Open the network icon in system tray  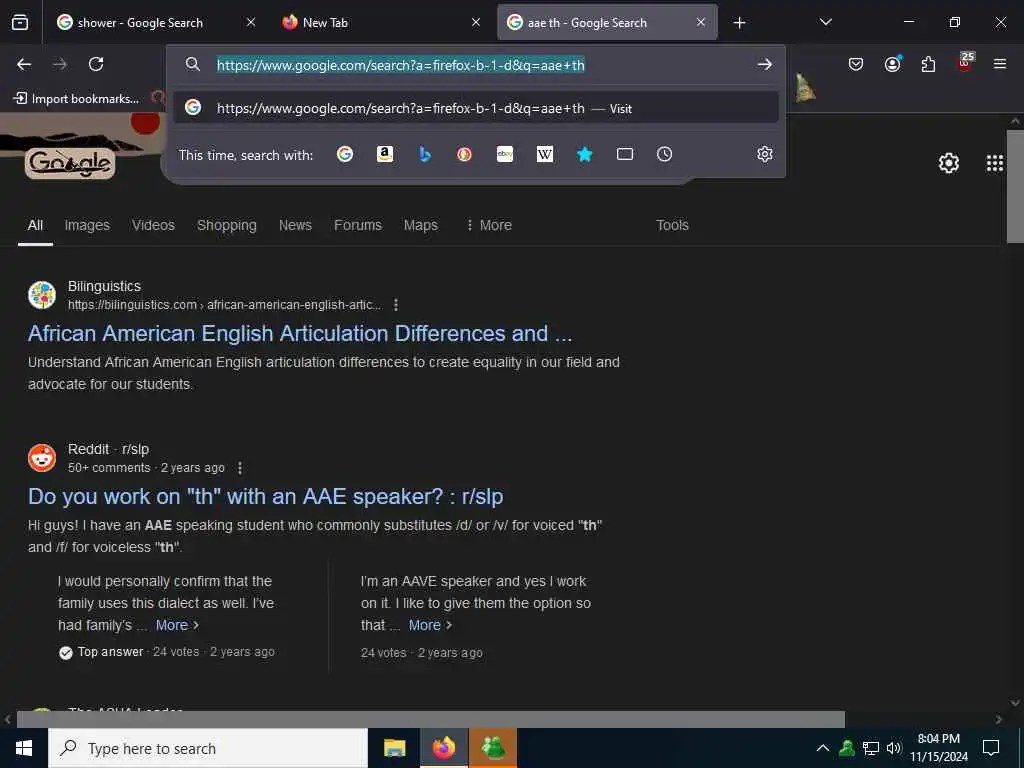tap(871, 748)
